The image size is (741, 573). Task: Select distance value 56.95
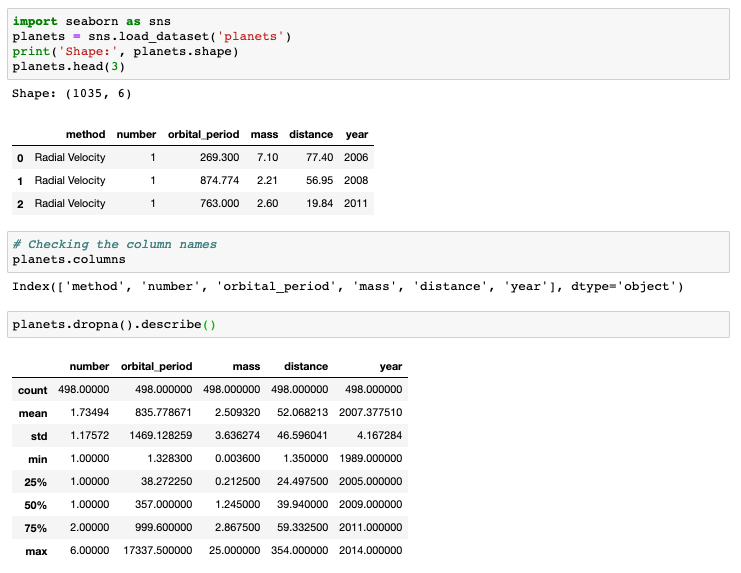click(319, 180)
